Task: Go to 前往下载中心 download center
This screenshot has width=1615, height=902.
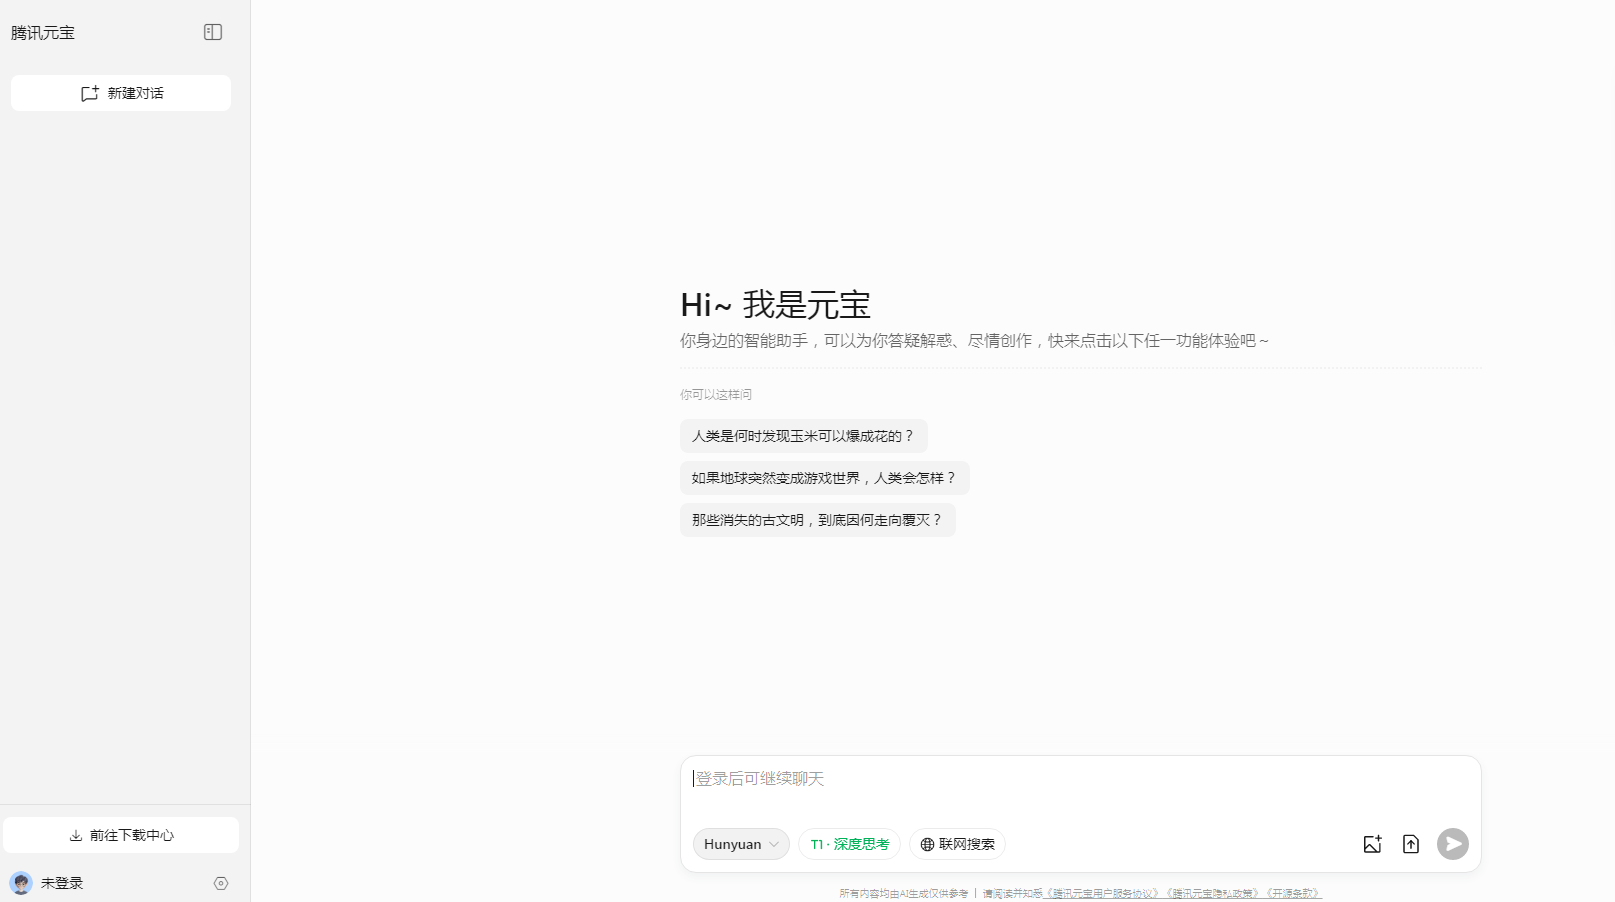Action: [x=120, y=834]
